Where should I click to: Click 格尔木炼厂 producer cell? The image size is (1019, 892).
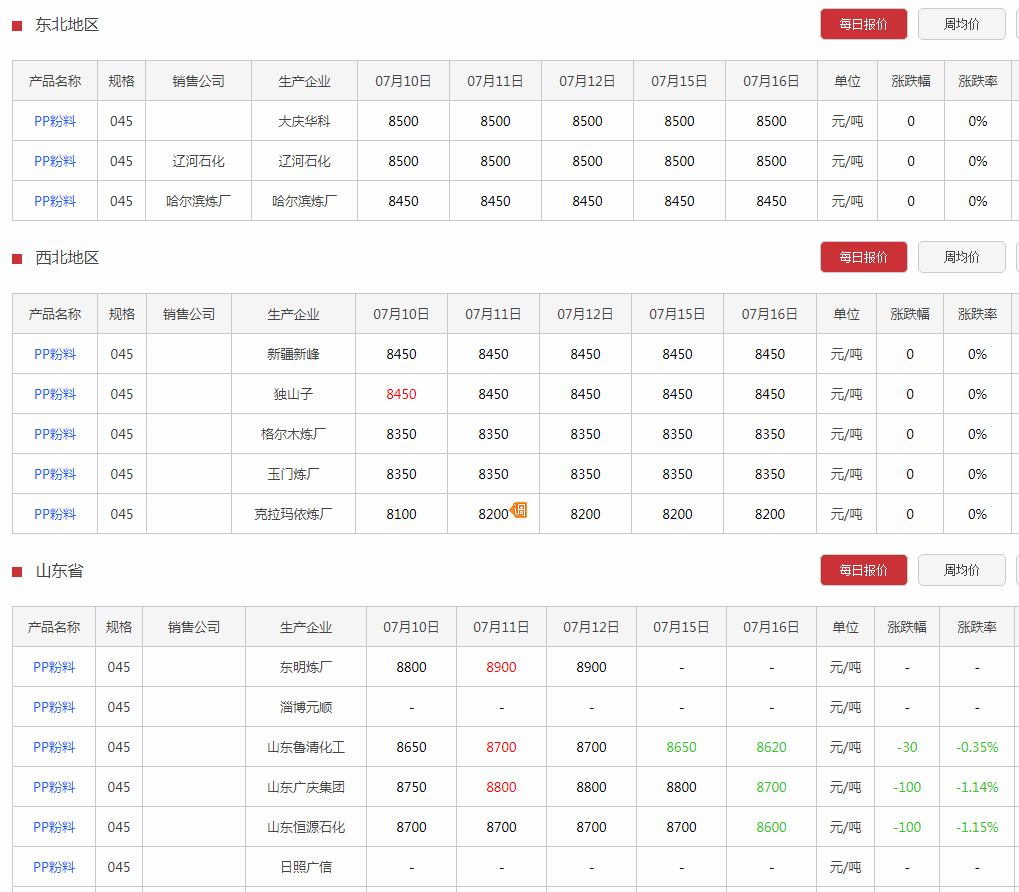(x=293, y=434)
